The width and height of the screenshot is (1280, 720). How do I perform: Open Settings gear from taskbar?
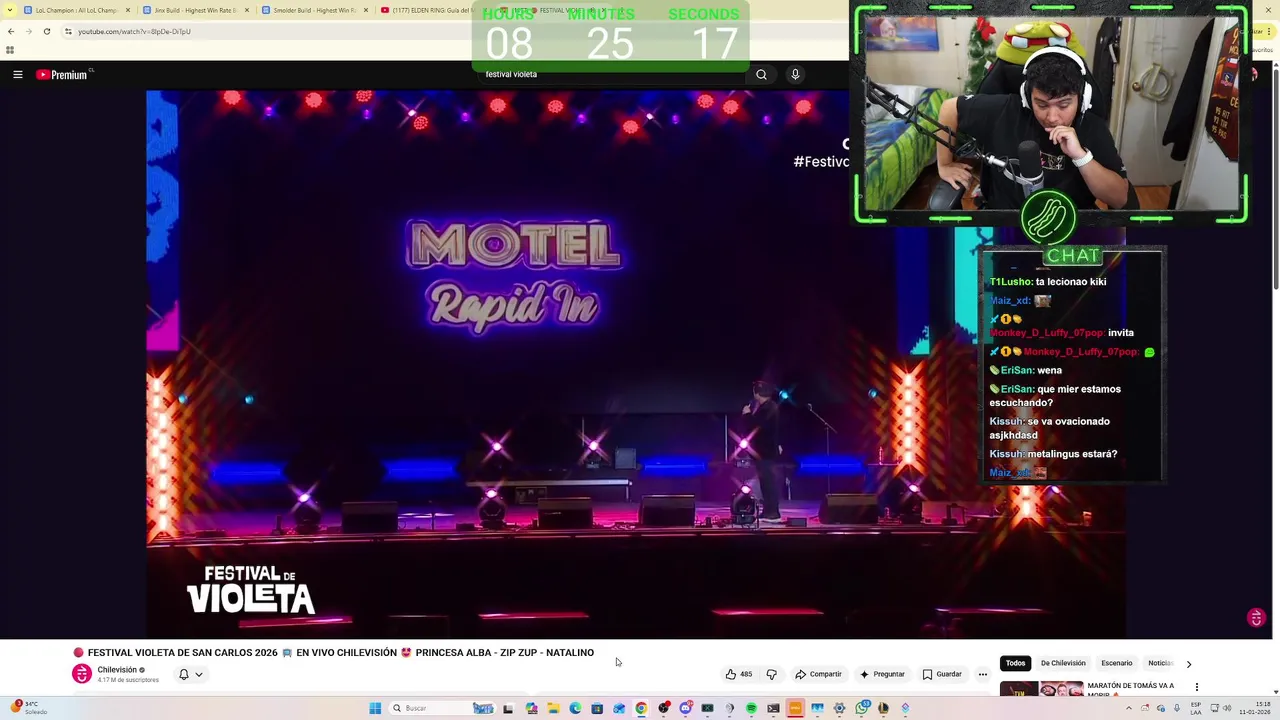tap(839, 708)
